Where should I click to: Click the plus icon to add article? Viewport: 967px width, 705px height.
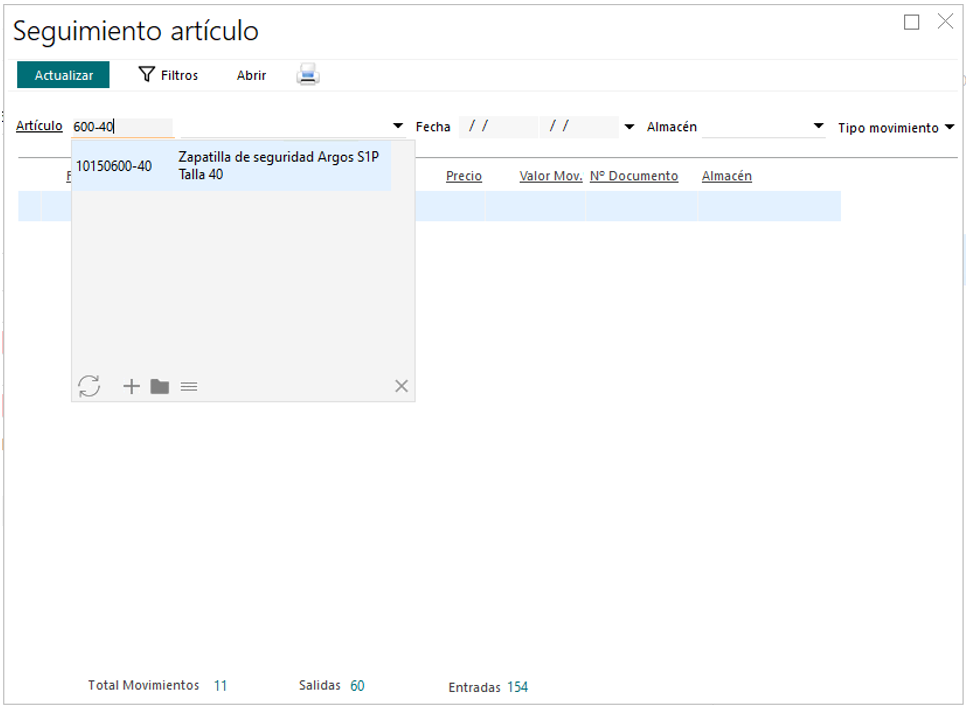pos(131,386)
